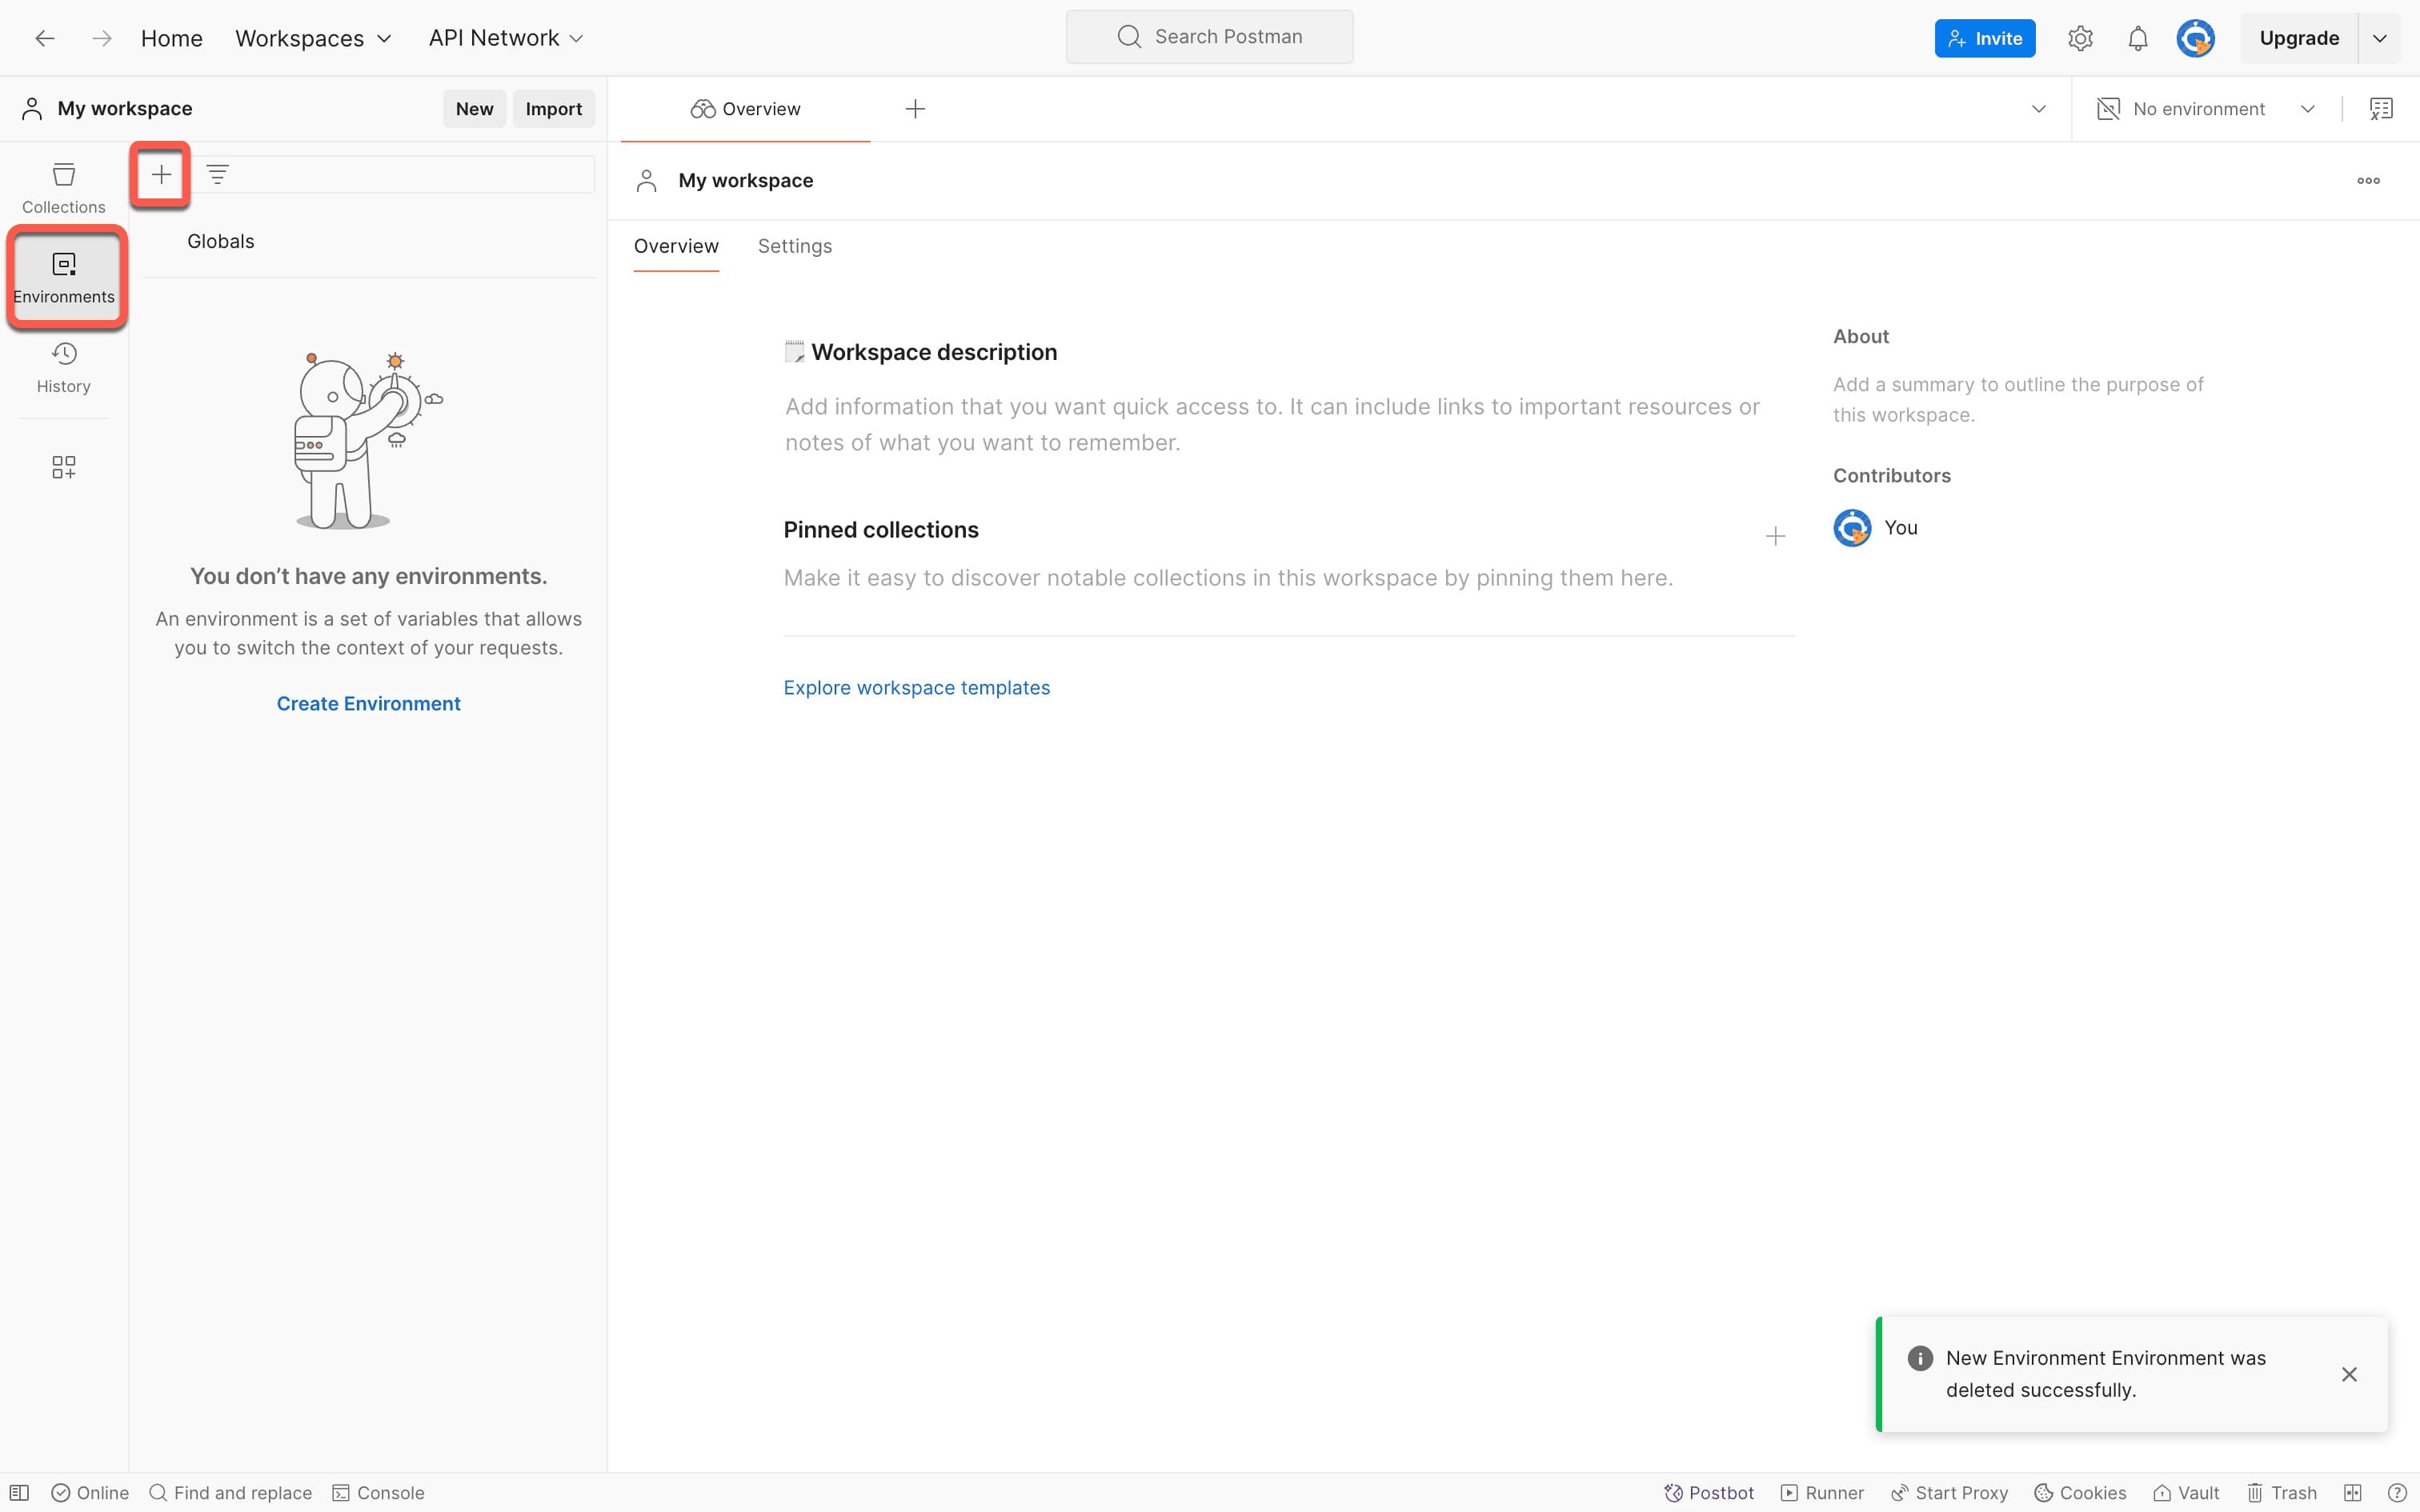The width and height of the screenshot is (2420, 1512).
Task: Click the plus icon to create a new environment
Action: pyautogui.click(x=161, y=175)
